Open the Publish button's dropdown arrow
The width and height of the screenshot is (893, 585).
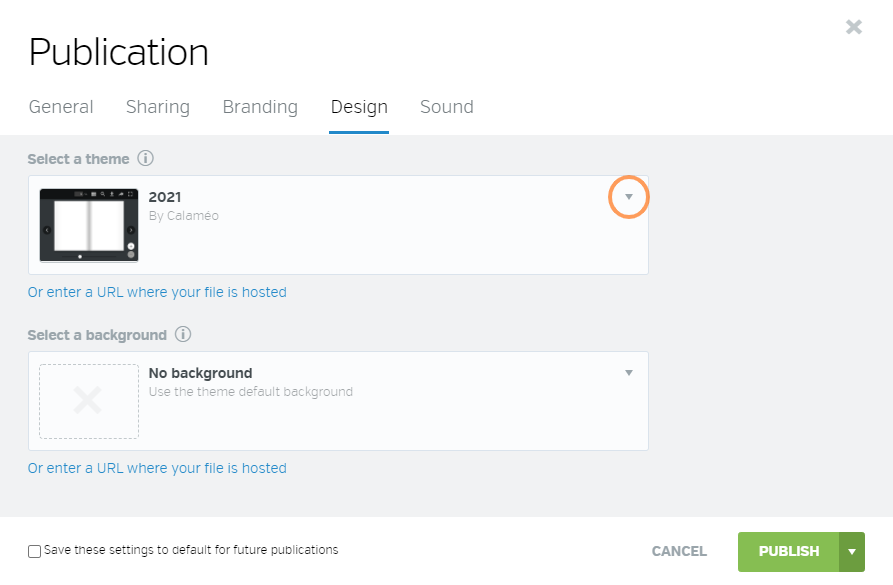[x=852, y=551]
